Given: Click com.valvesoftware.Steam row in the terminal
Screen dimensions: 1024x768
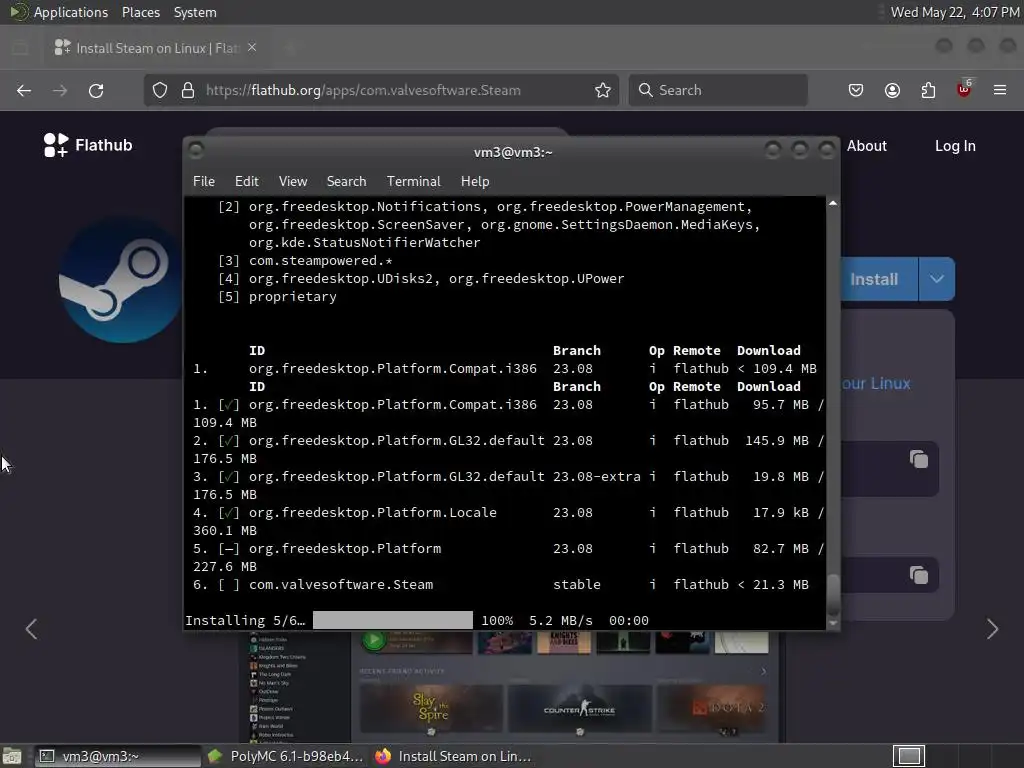Looking at the screenshot, I should (501, 584).
